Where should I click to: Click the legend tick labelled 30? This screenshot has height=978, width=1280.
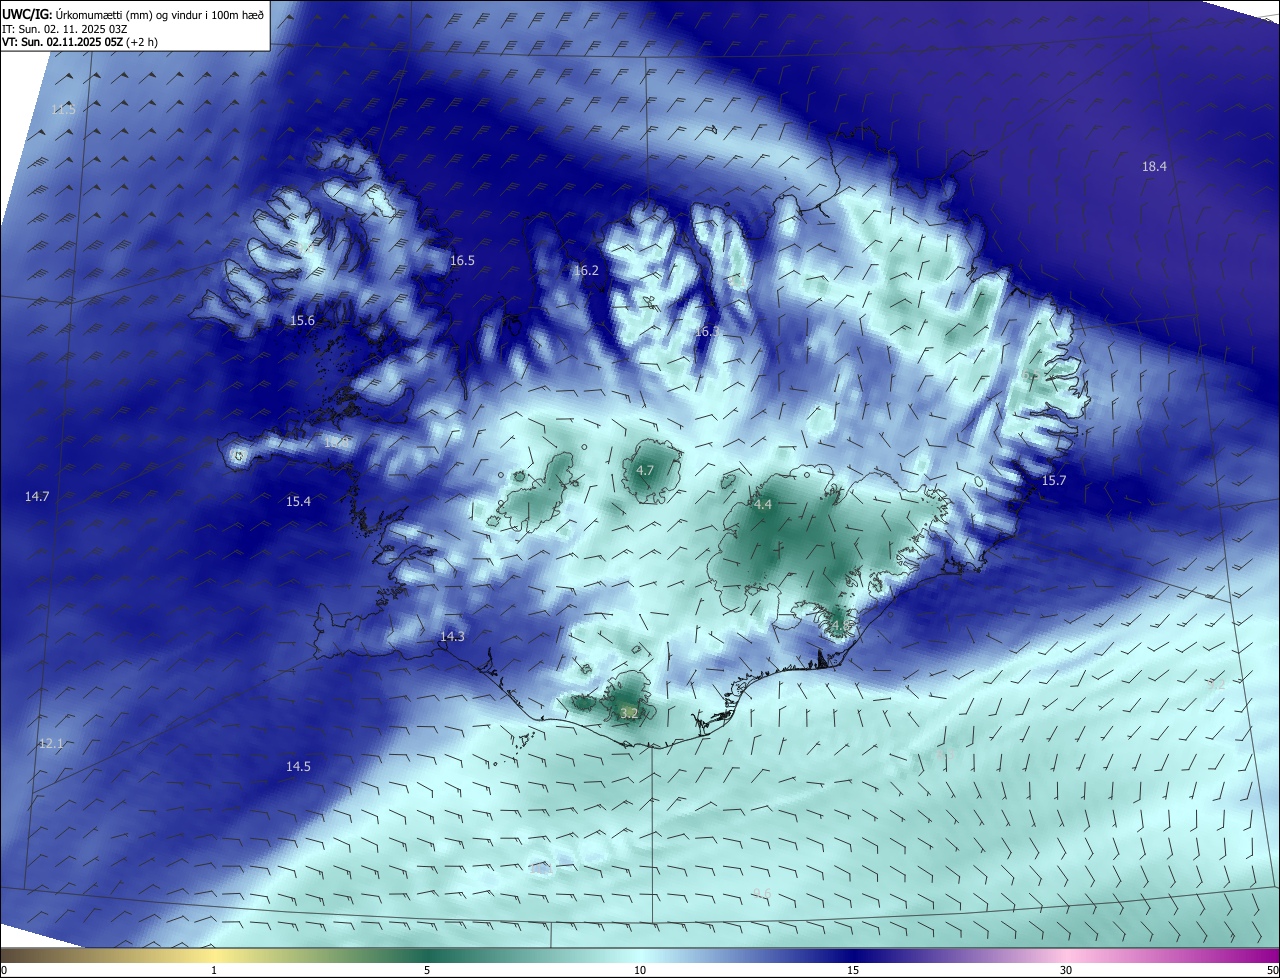(x=1066, y=970)
